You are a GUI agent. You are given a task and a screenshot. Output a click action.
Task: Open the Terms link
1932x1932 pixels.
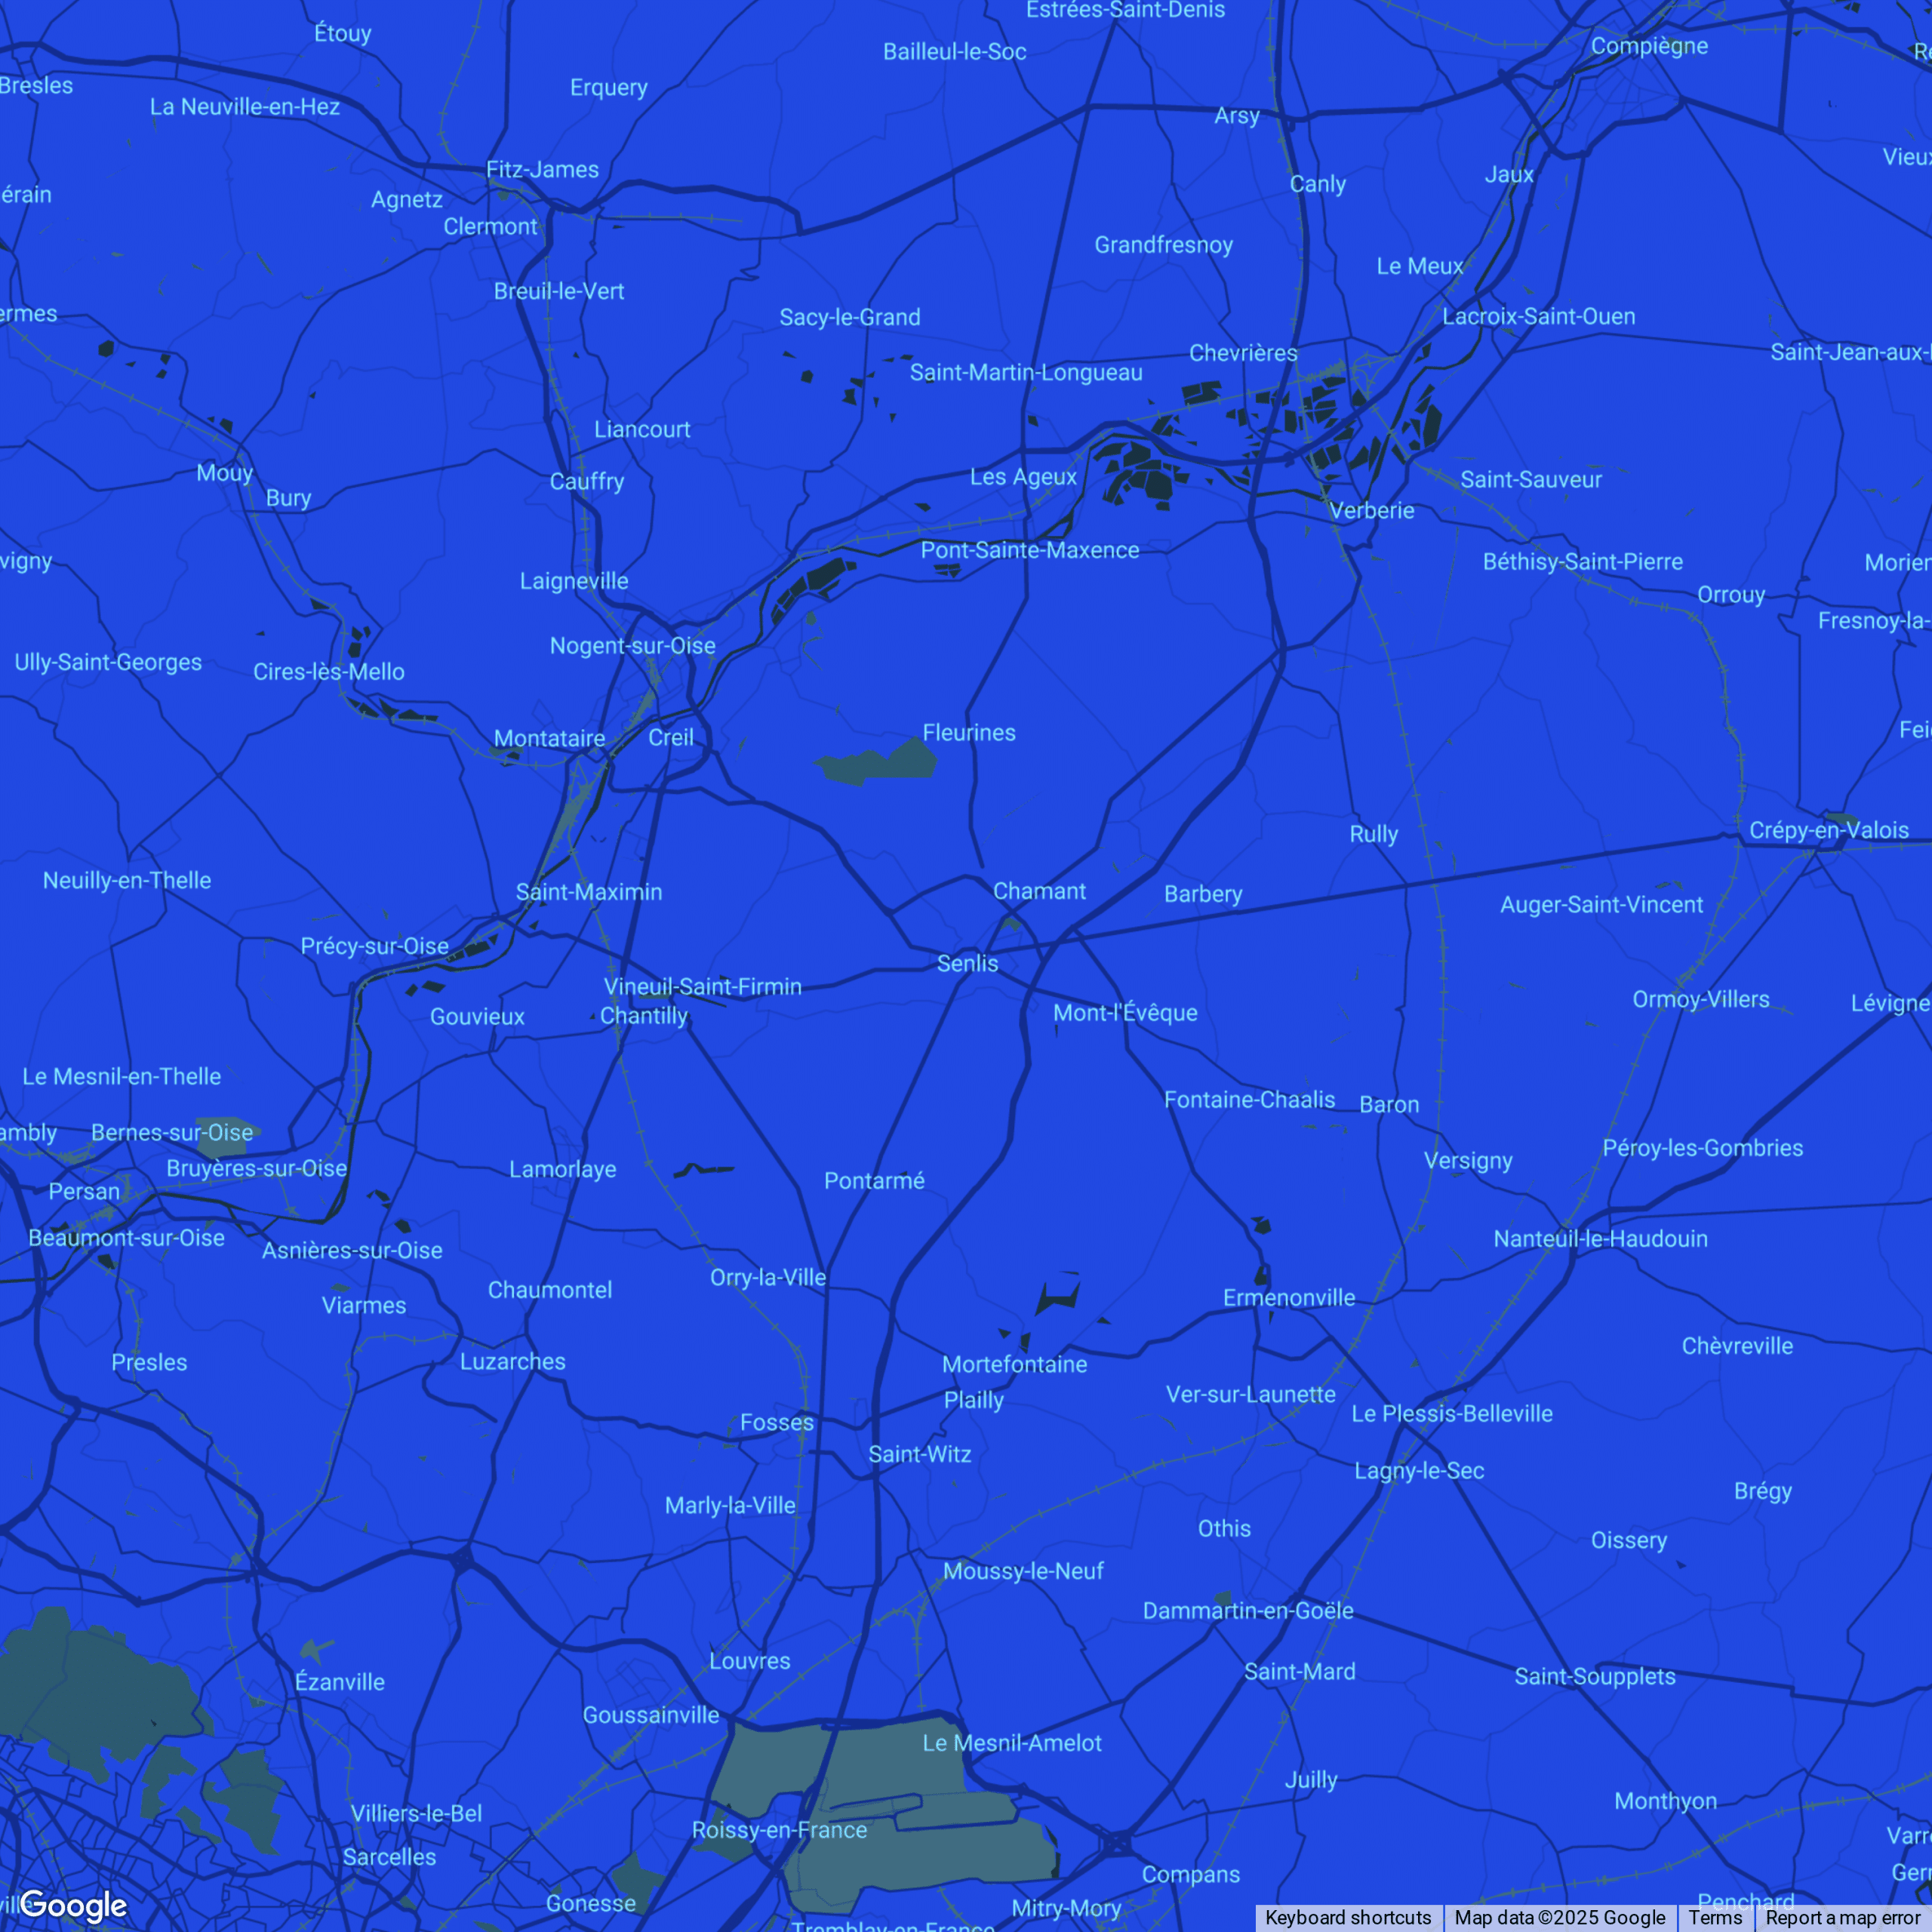(x=1715, y=1917)
